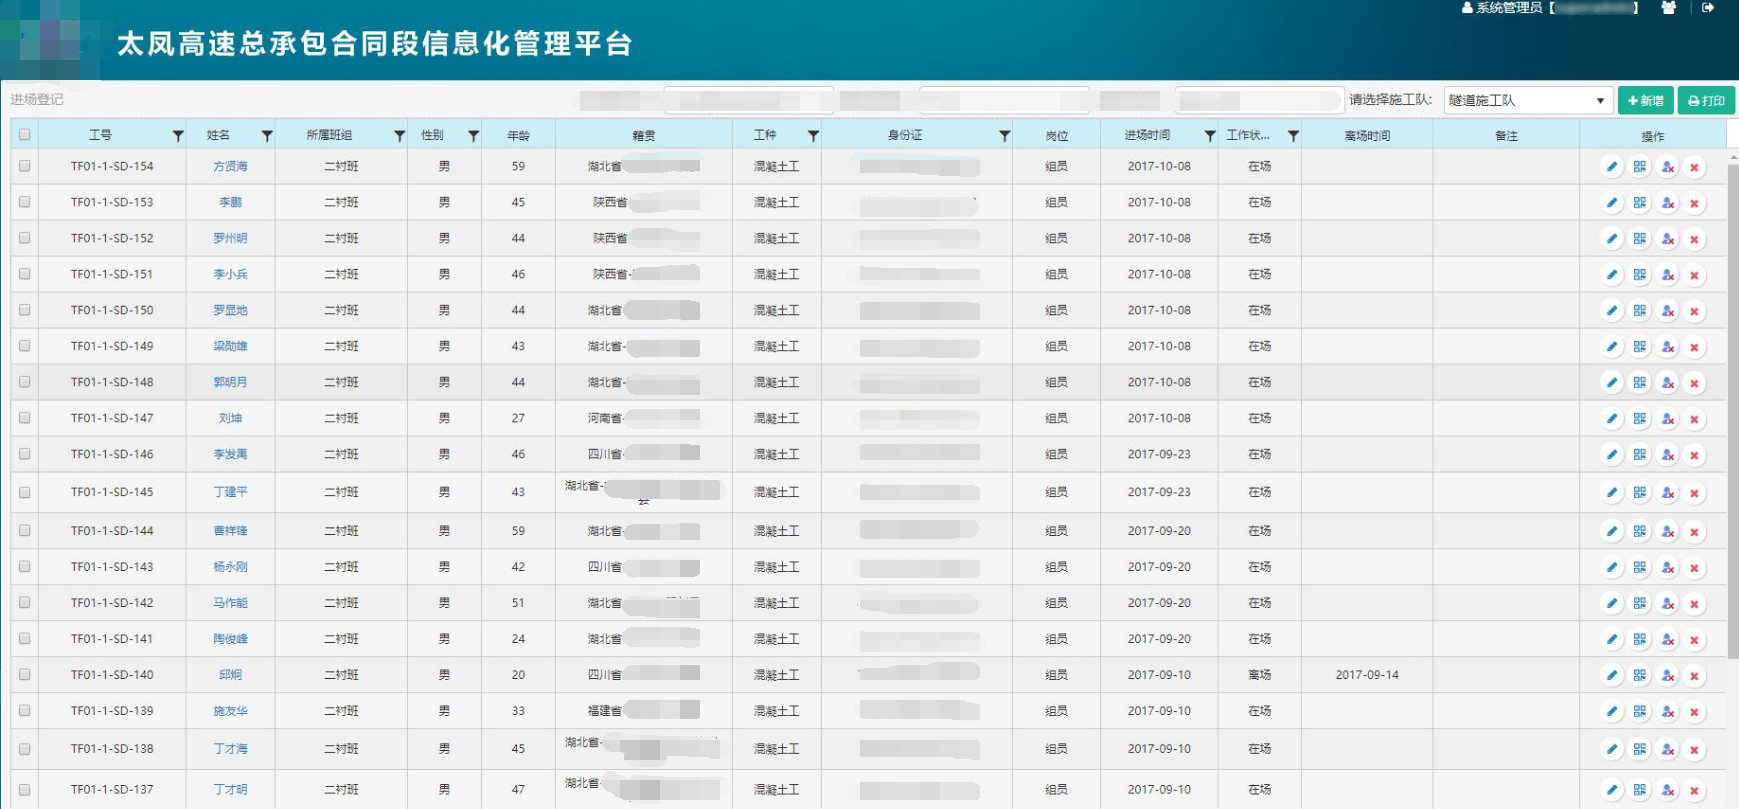This screenshot has height=809, width=1739.
Task: Select checkbox for row TF01-1-SD-145
Action: pyautogui.click(x=25, y=492)
